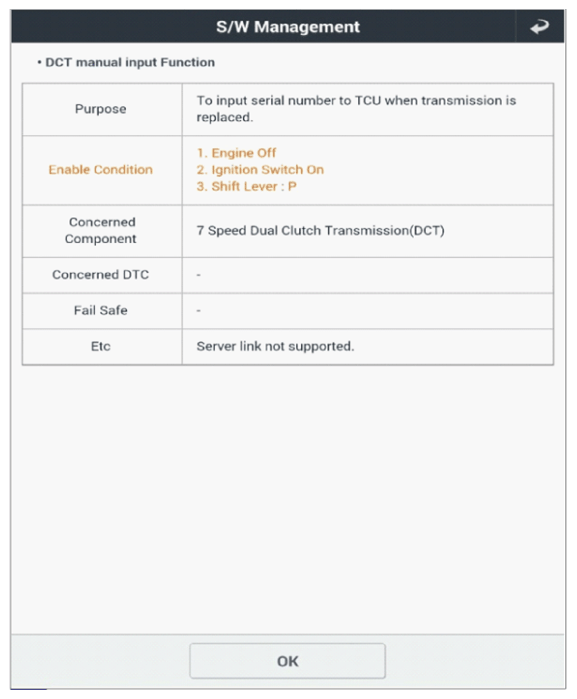The image size is (577, 699).
Task: Confirm with the OK button
Action: [288, 661]
